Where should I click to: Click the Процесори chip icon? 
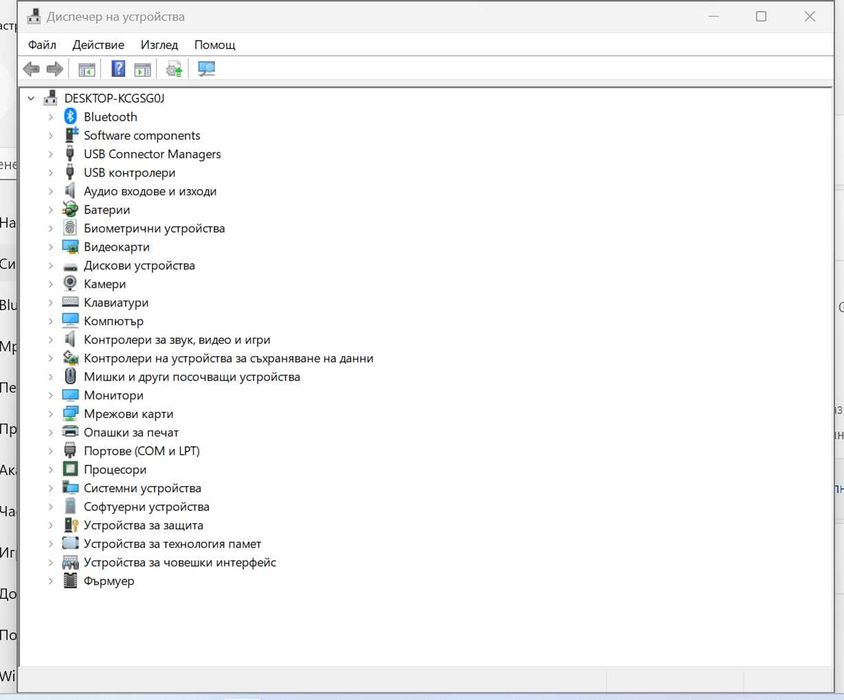click(x=71, y=469)
